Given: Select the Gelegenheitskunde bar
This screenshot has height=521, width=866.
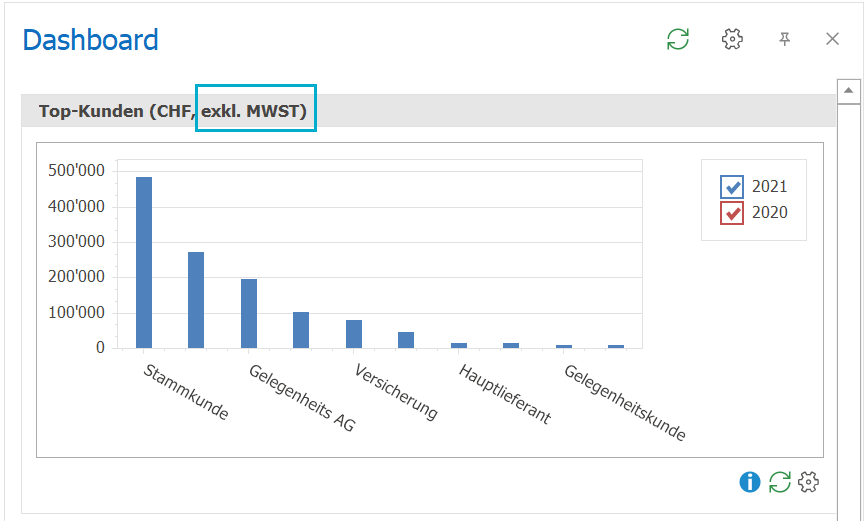Looking at the screenshot, I should (x=564, y=346).
